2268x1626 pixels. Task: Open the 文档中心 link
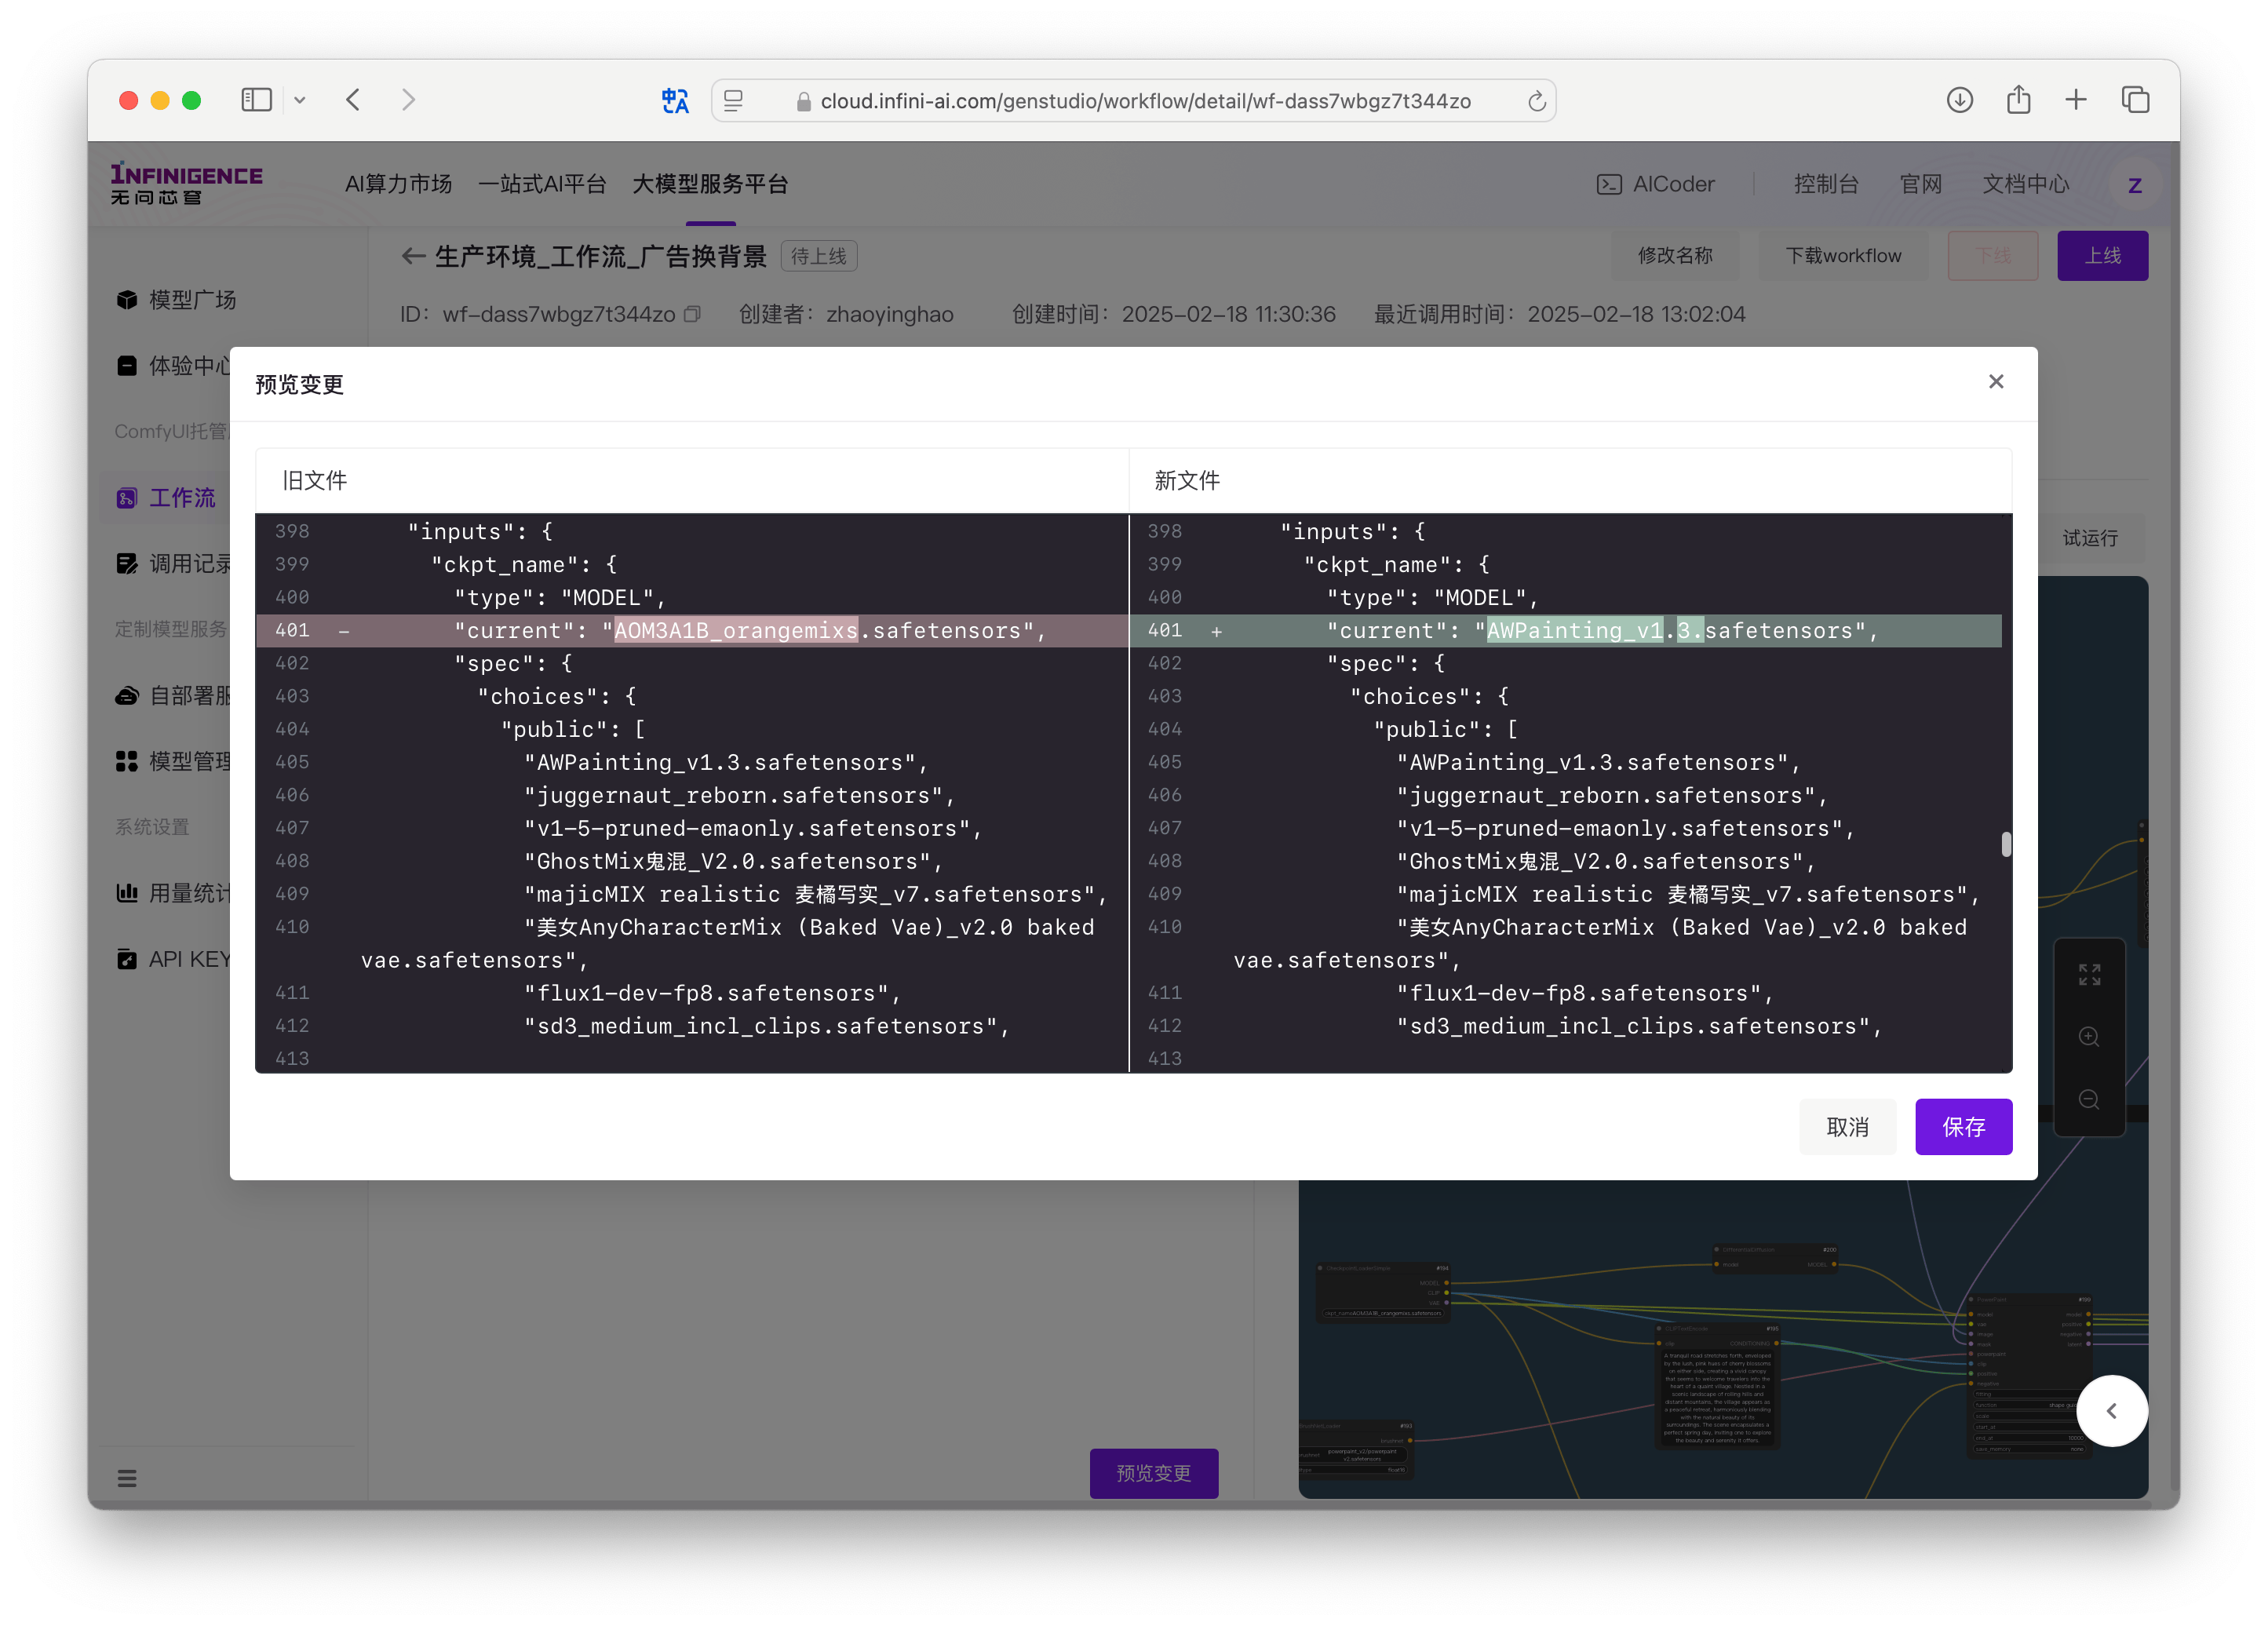tap(2026, 184)
